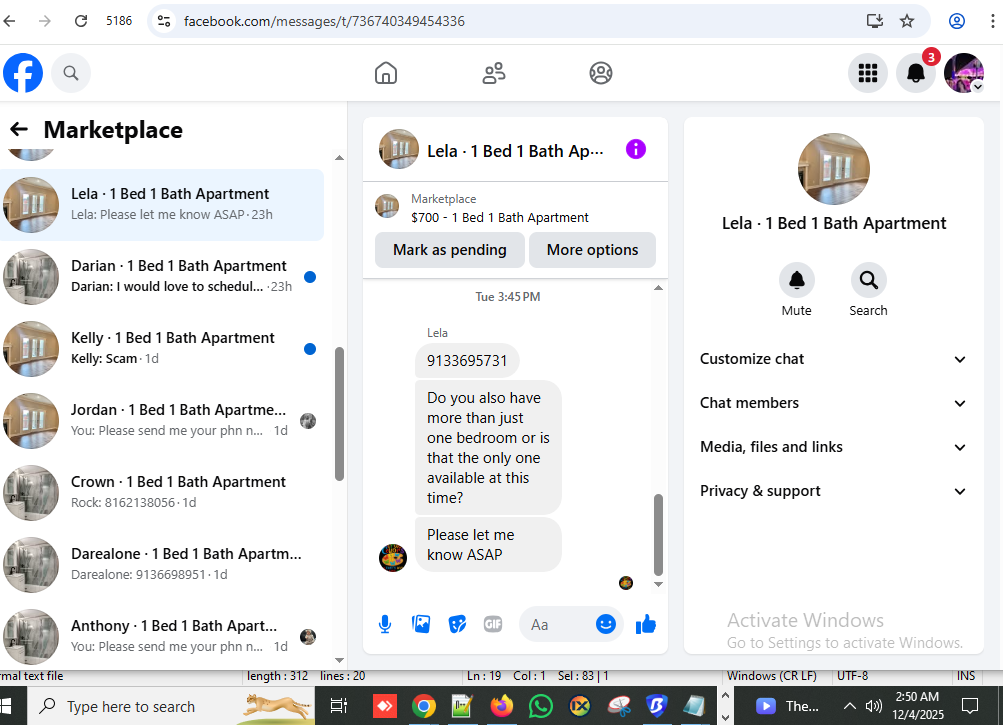1003x725 pixels.
Task: Open the Facebook logo home link
Action: (23, 73)
